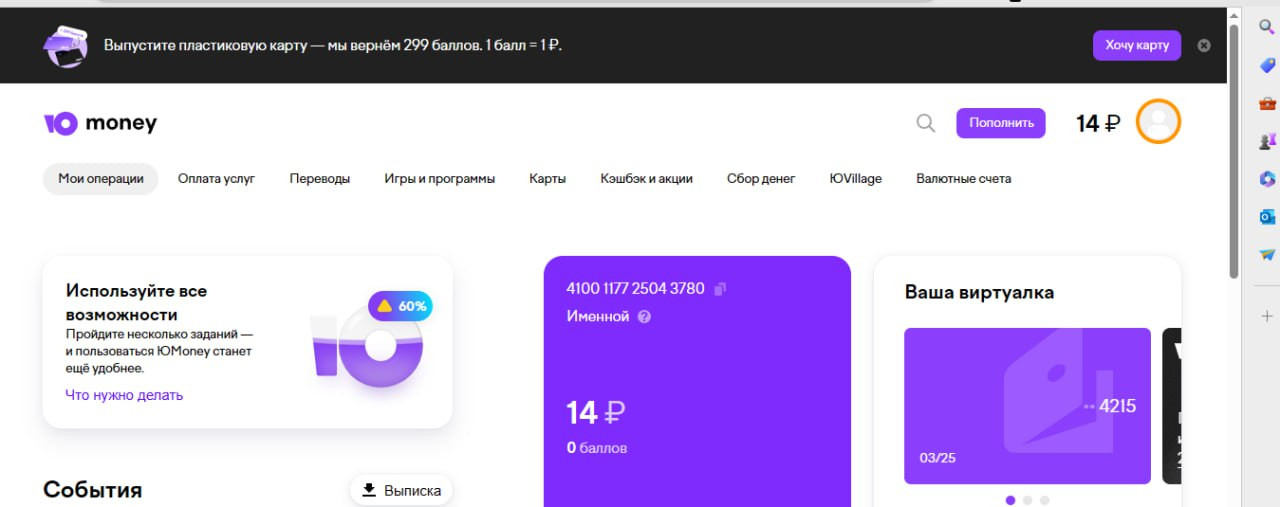This screenshot has width=1280, height=507.
Task: Open the purple virtual card ending 4215
Action: (x=1028, y=406)
